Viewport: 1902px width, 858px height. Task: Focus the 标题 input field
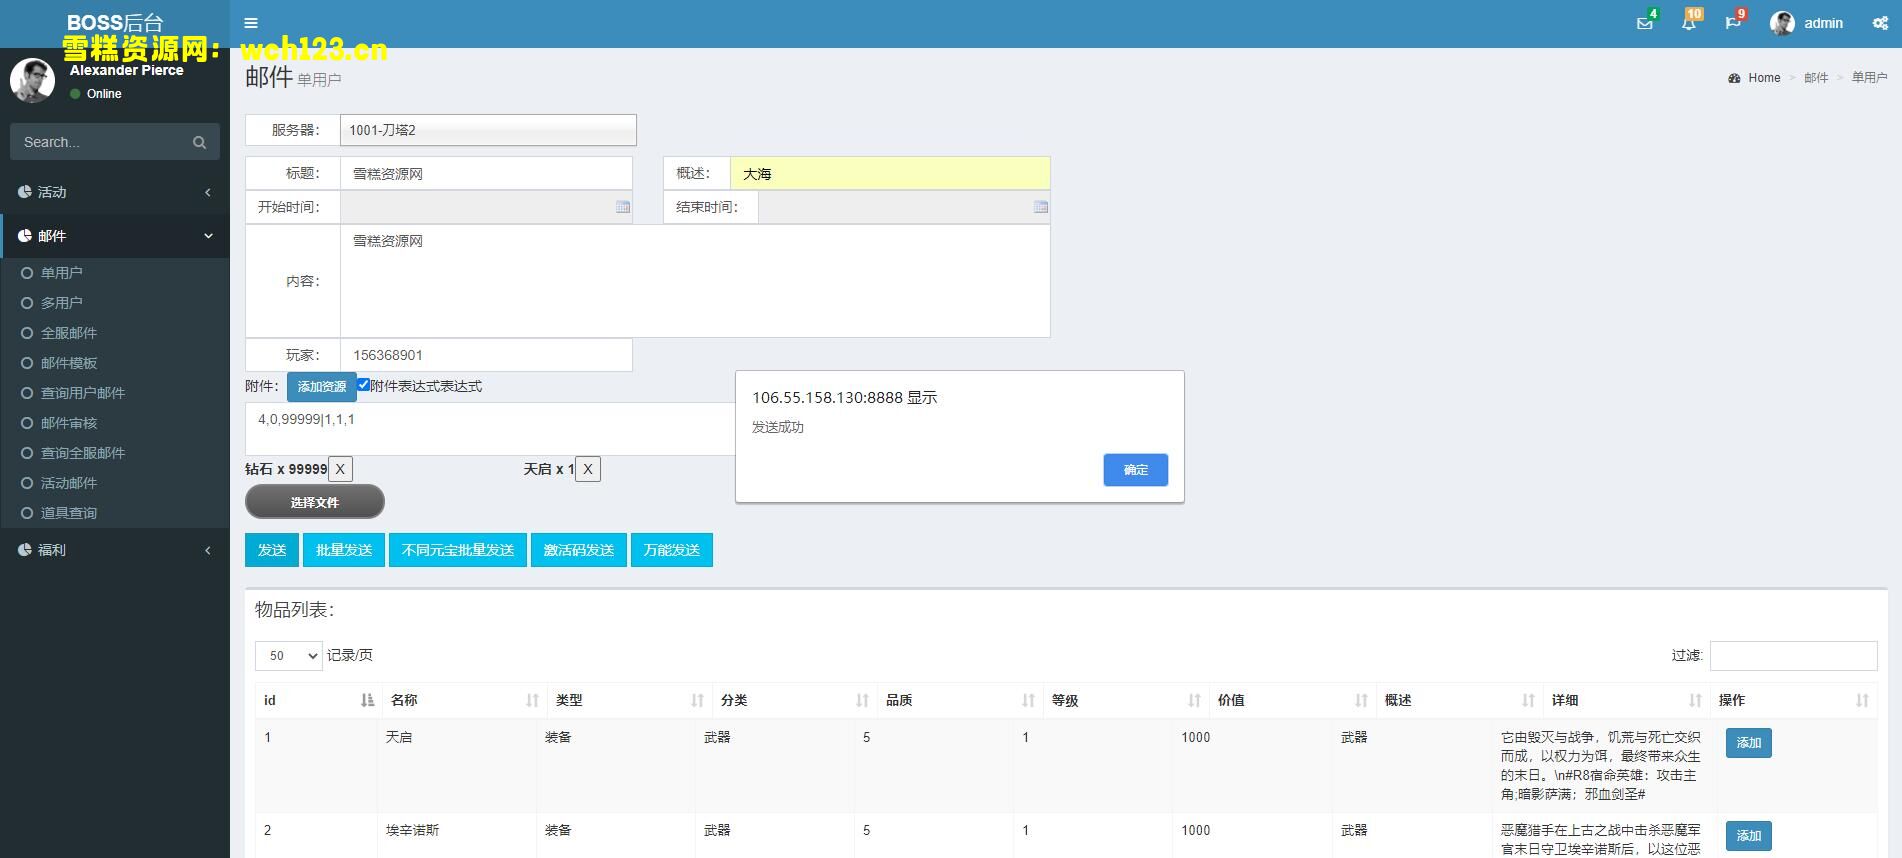click(486, 173)
